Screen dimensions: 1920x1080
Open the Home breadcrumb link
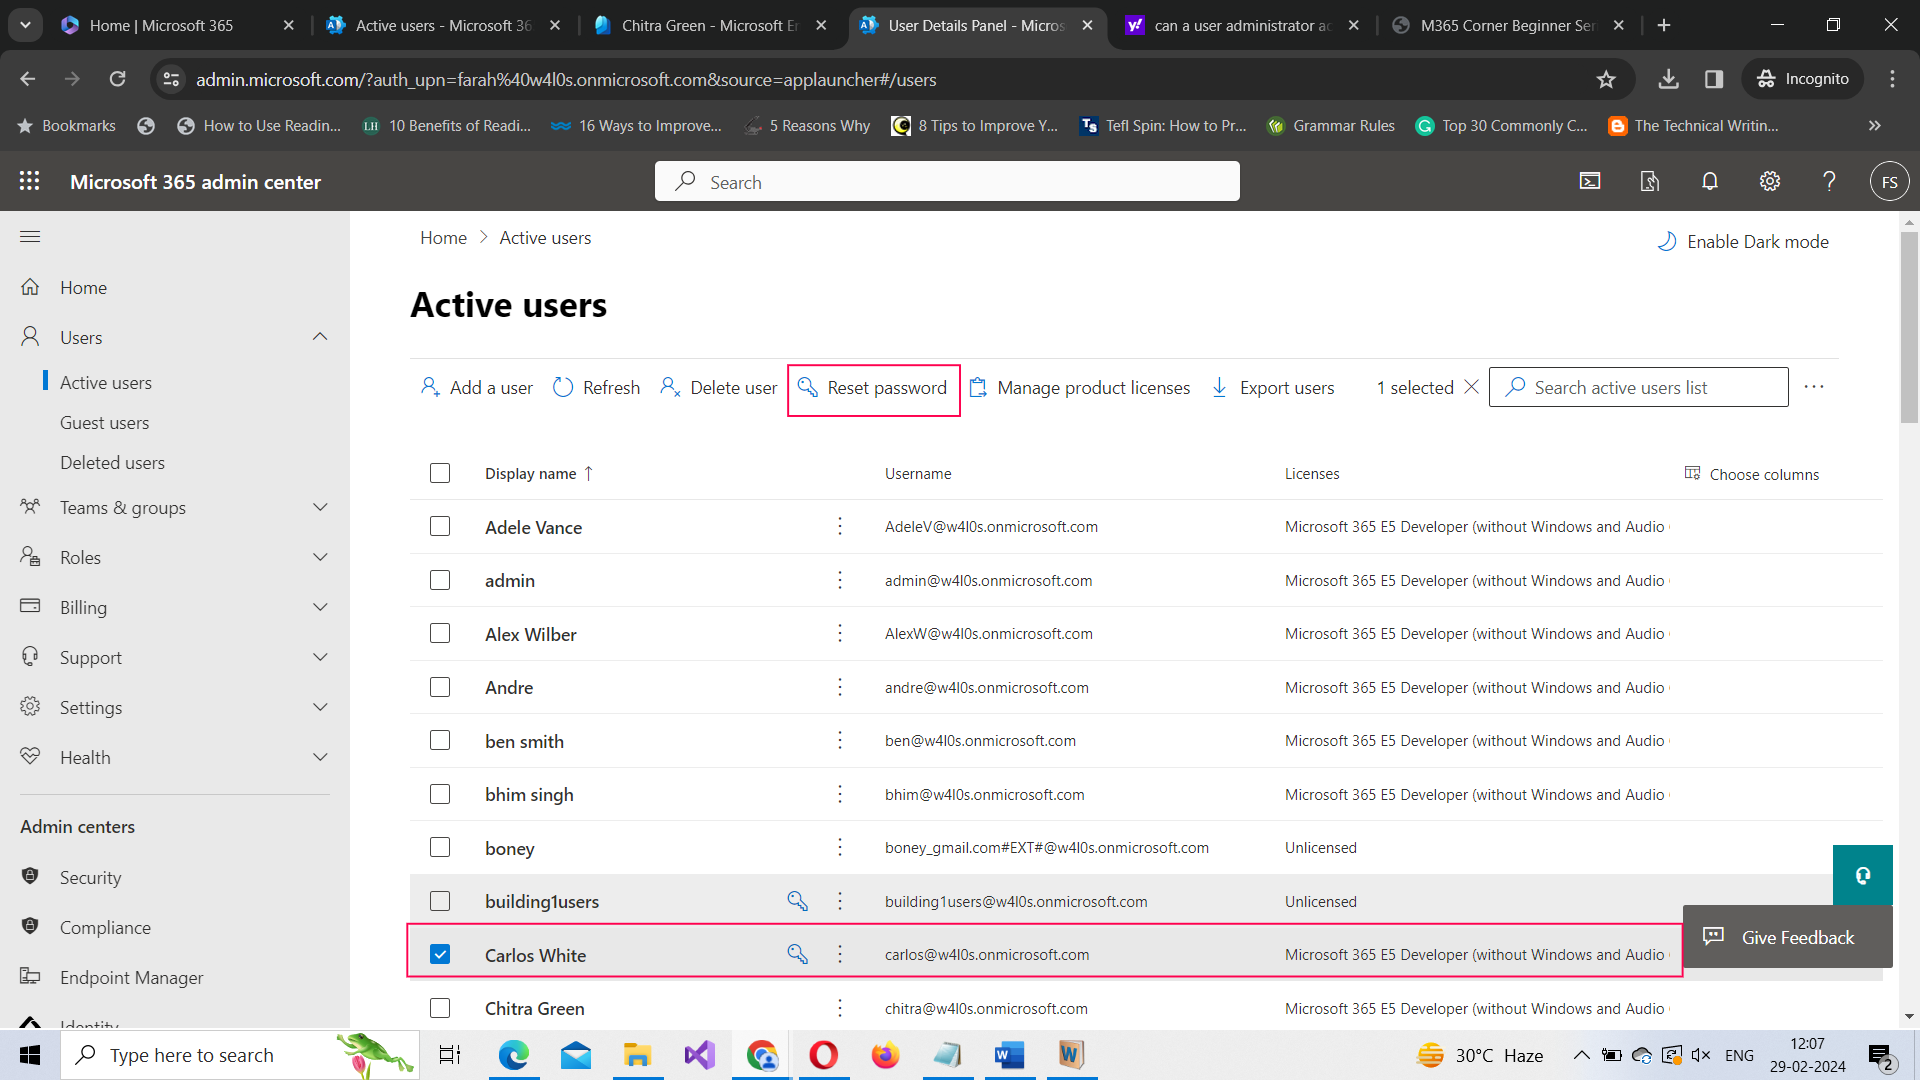click(443, 237)
